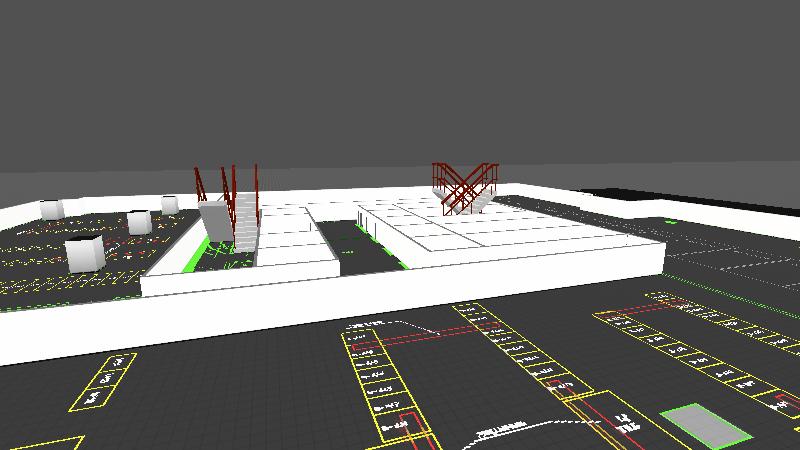Screen dimensions: 800x450
Task: Select the white cube nearest the left staircase
Action: [x=170, y=204]
